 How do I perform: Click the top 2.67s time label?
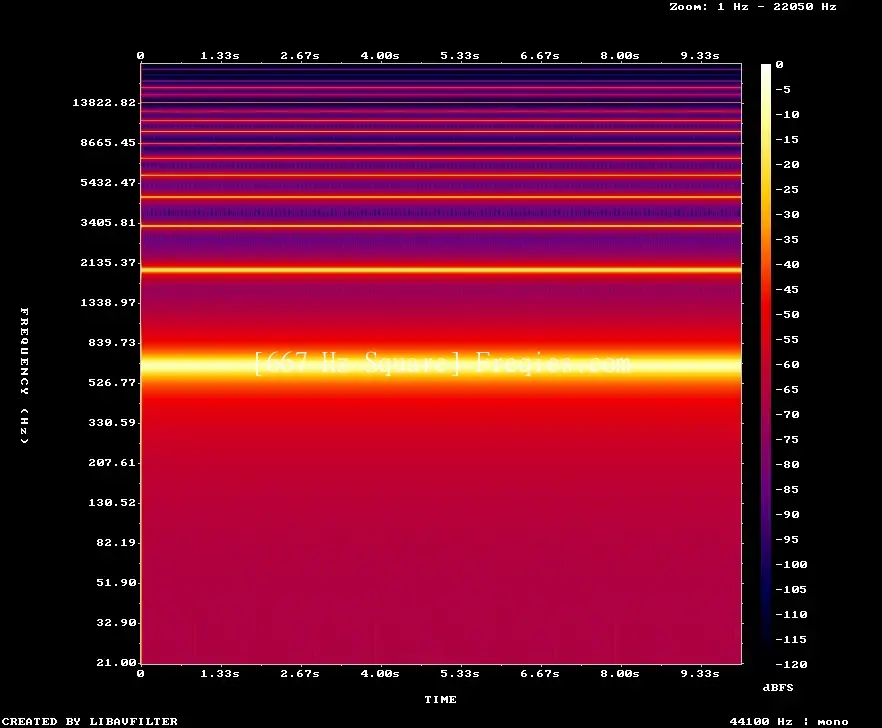[300, 55]
